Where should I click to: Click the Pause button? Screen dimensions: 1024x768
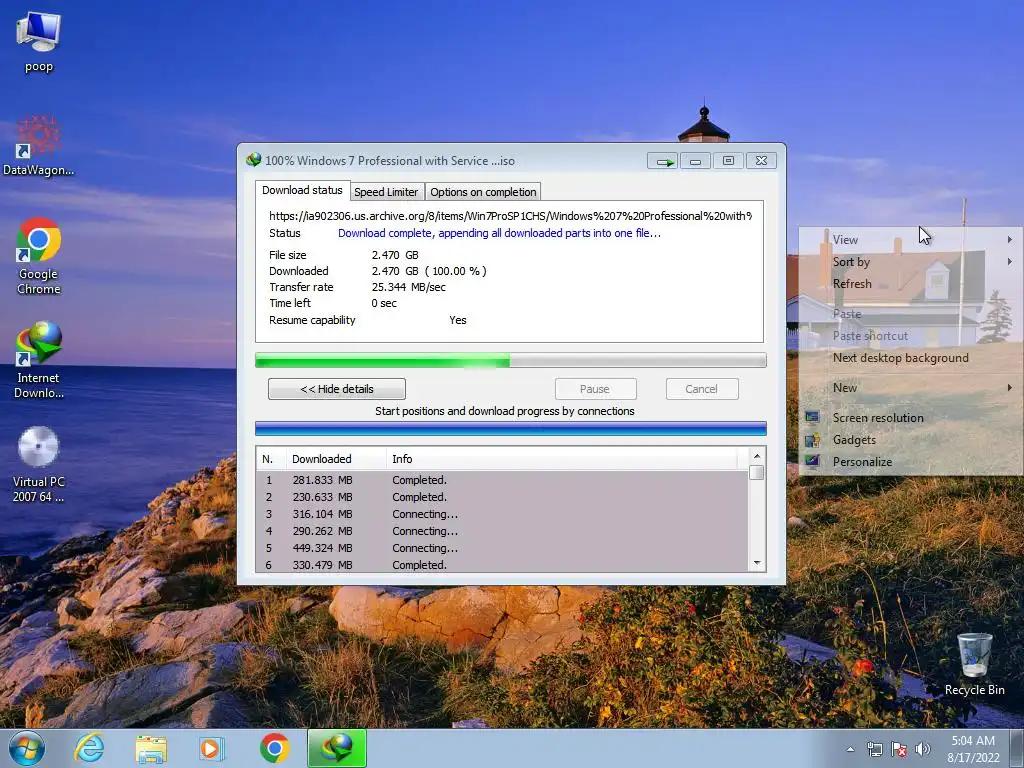595,389
